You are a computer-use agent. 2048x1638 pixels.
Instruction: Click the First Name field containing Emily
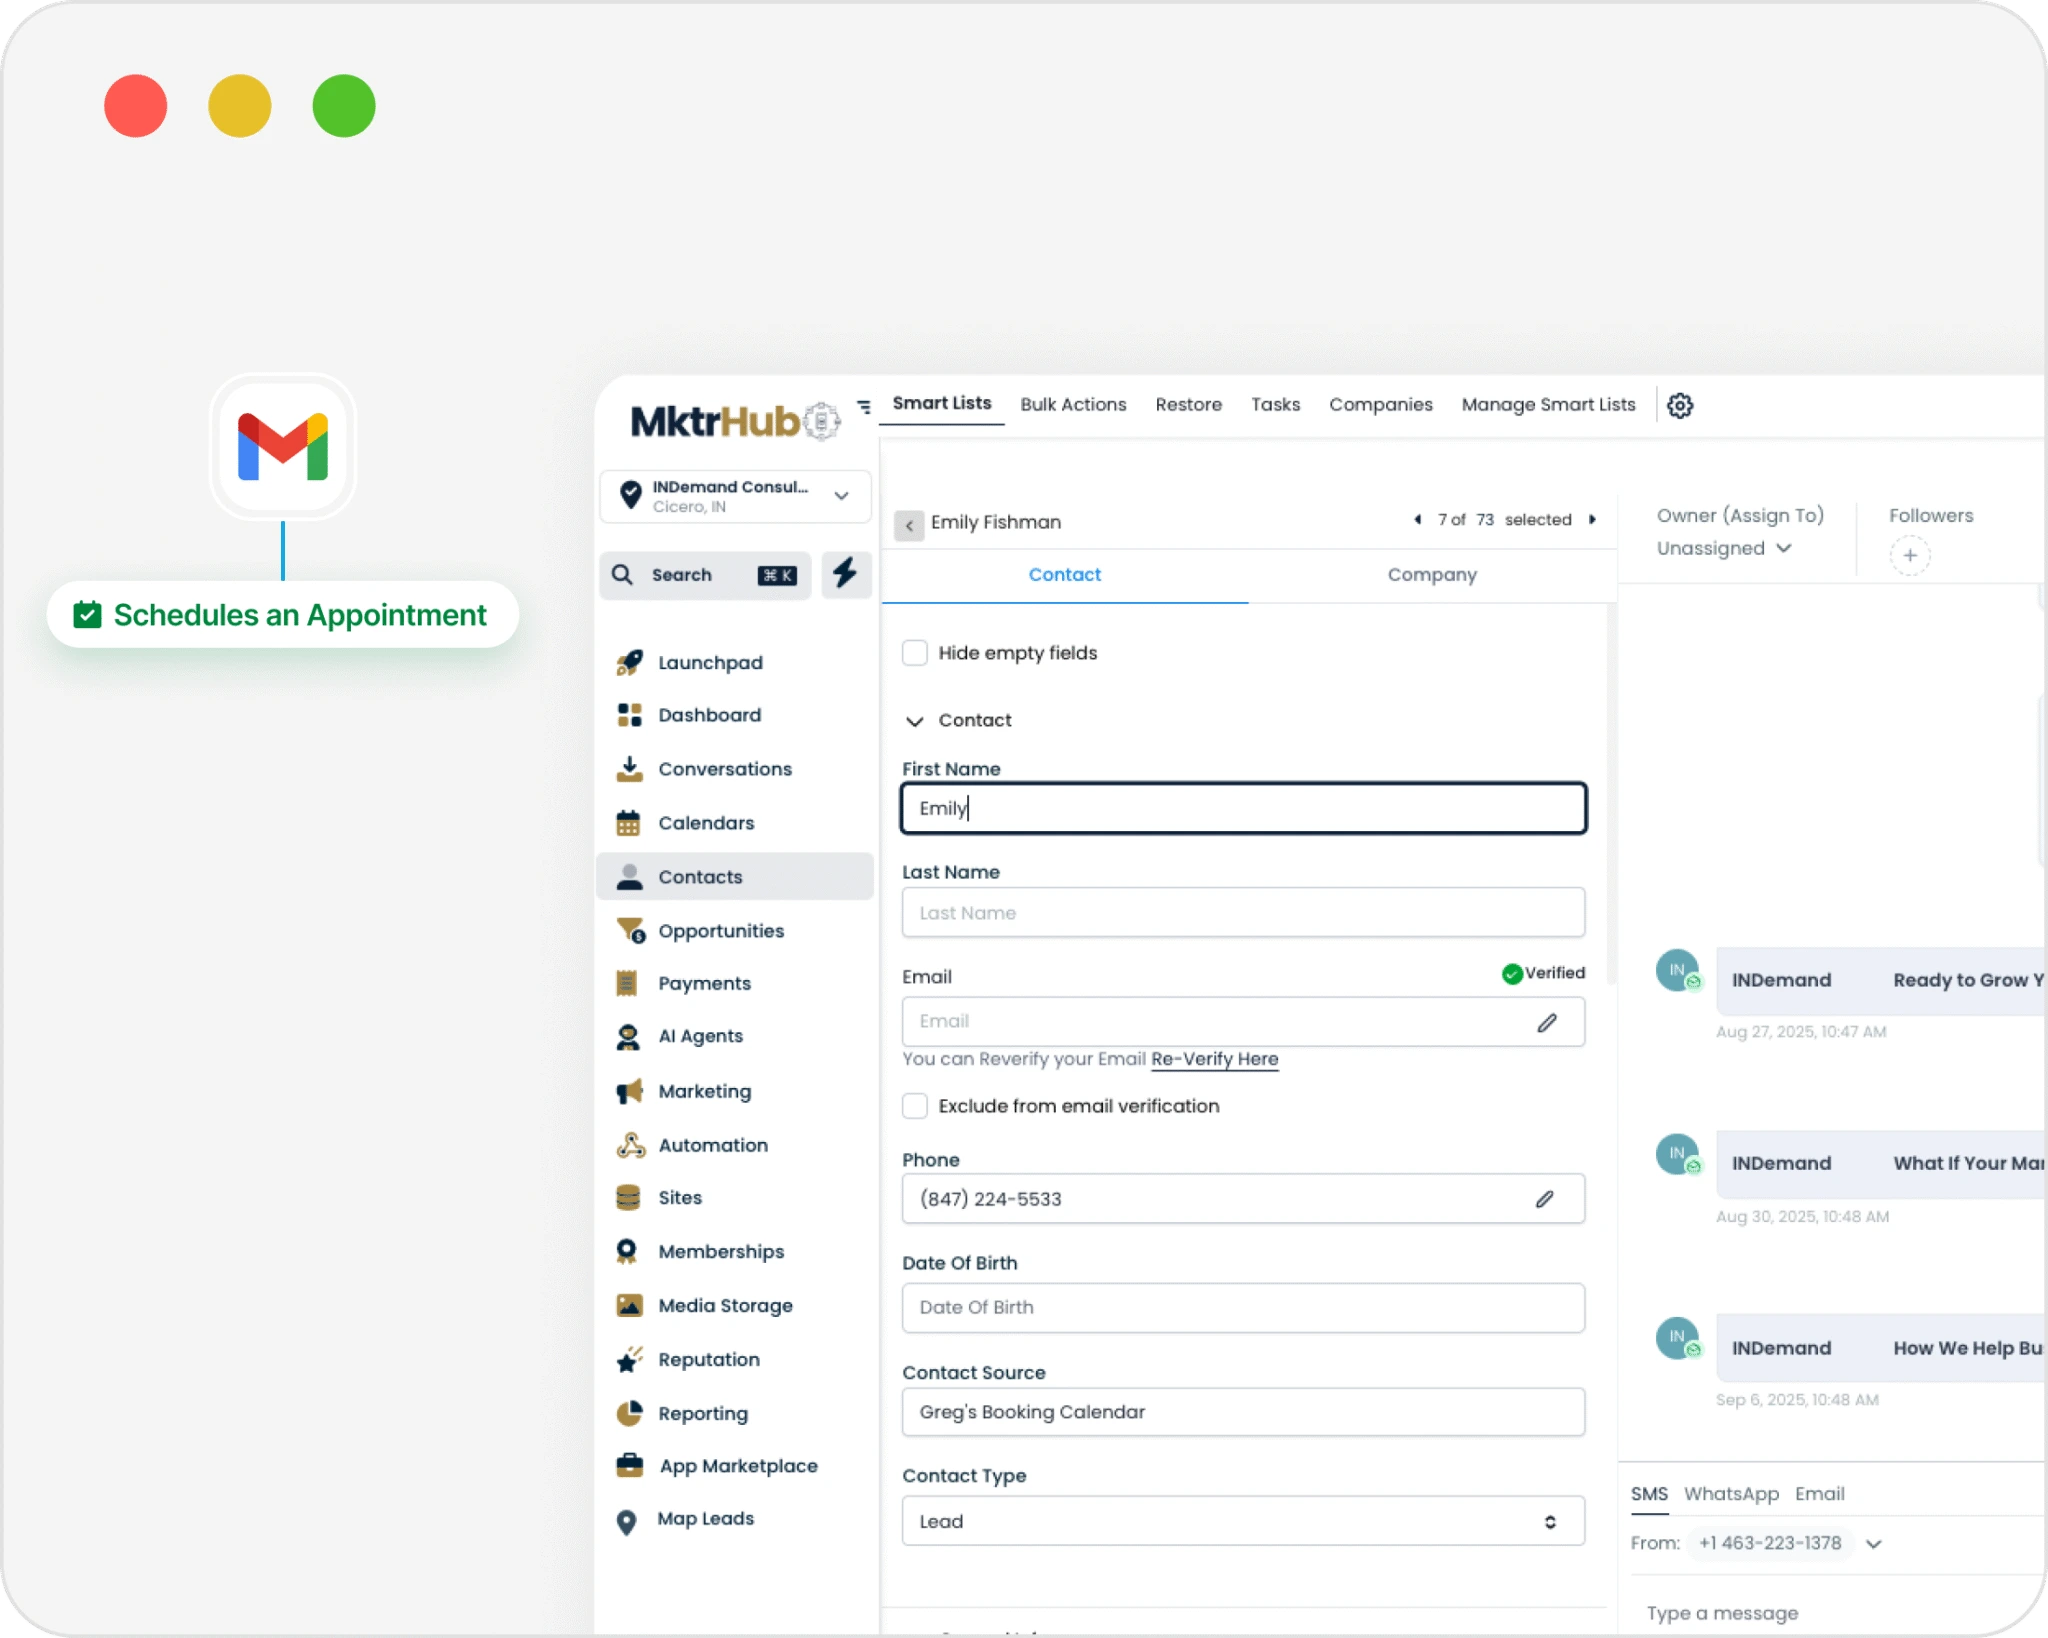[x=1243, y=808]
